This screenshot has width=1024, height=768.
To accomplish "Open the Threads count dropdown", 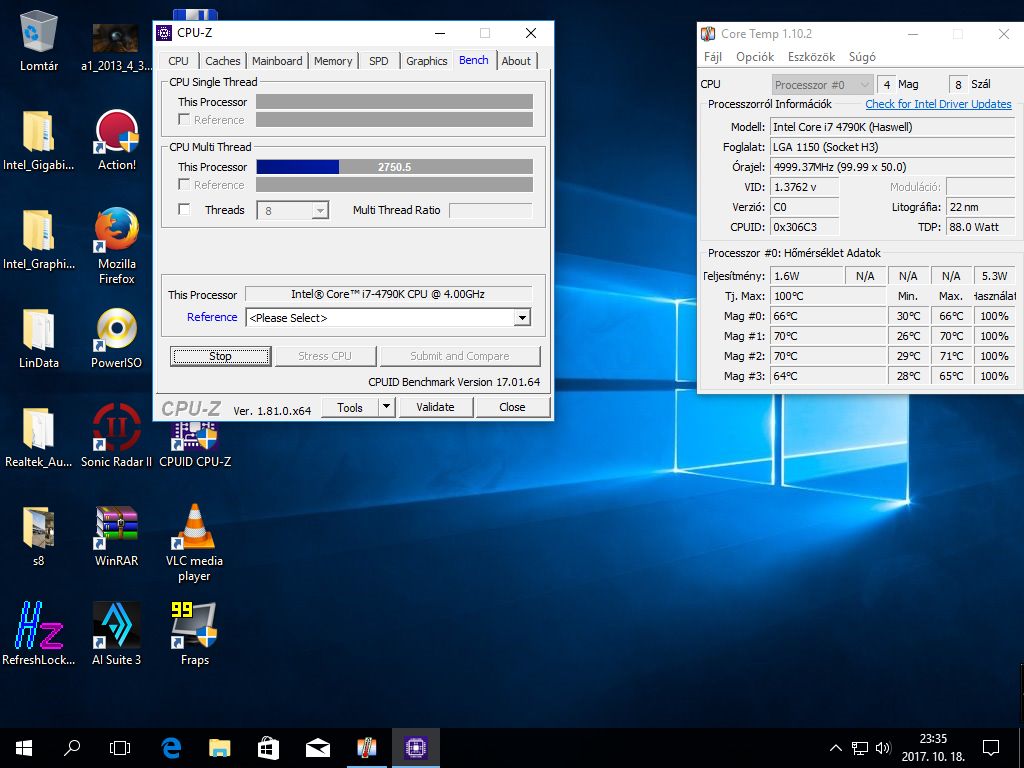I will pyautogui.click(x=319, y=210).
